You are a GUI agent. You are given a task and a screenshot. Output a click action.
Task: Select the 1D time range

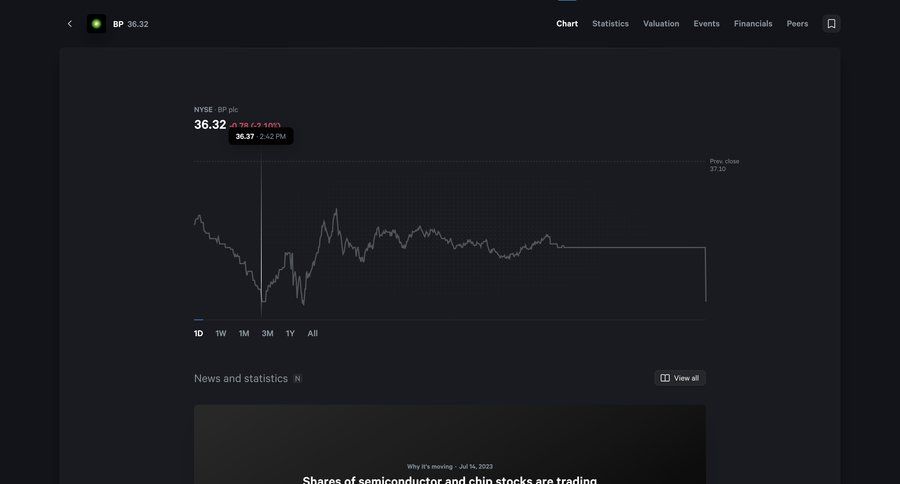198,333
